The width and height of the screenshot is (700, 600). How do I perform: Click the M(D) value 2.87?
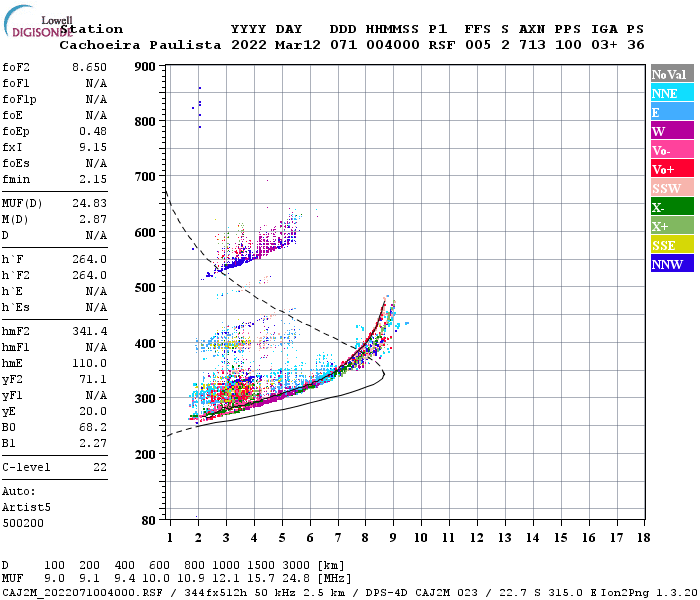[93, 220]
